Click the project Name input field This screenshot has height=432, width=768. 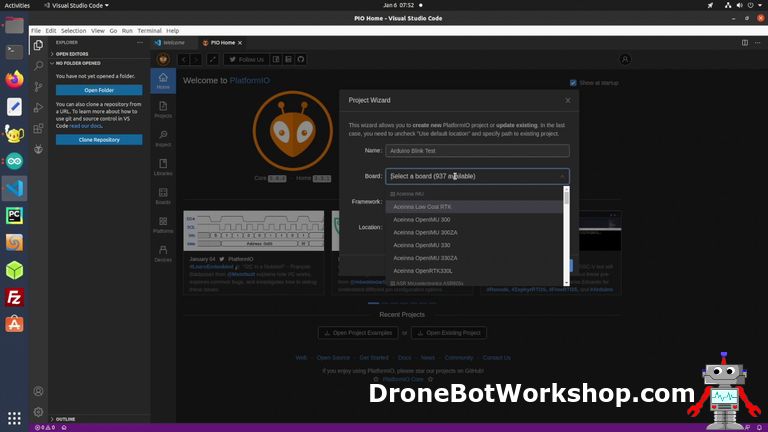pyautogui.click(x=477, y=150)
